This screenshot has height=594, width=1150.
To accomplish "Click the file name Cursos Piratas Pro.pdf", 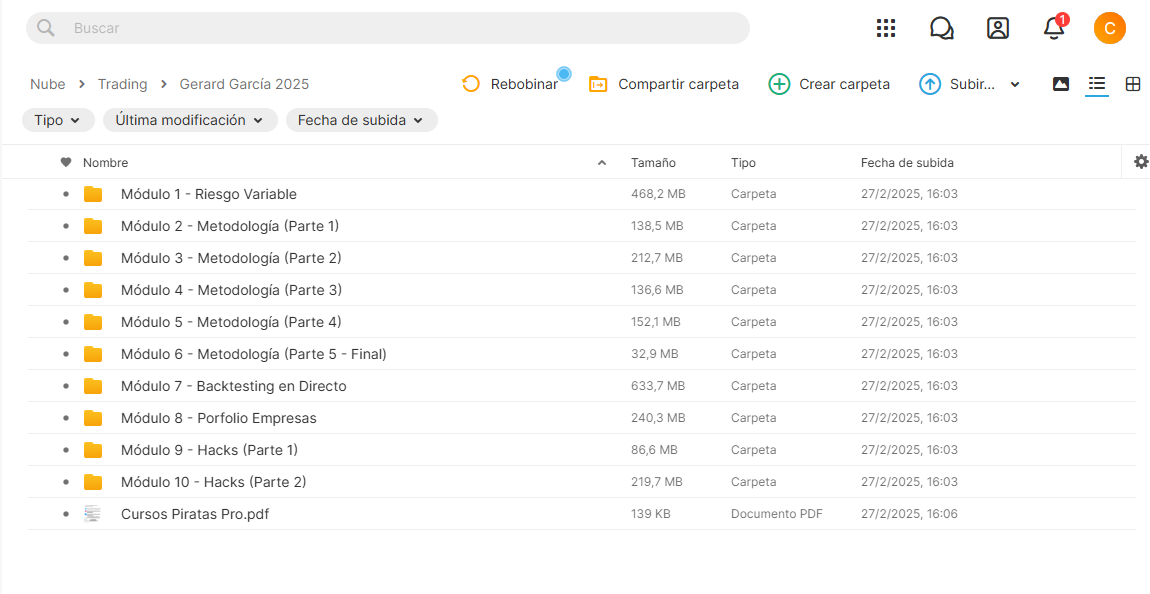I will 195,514.
